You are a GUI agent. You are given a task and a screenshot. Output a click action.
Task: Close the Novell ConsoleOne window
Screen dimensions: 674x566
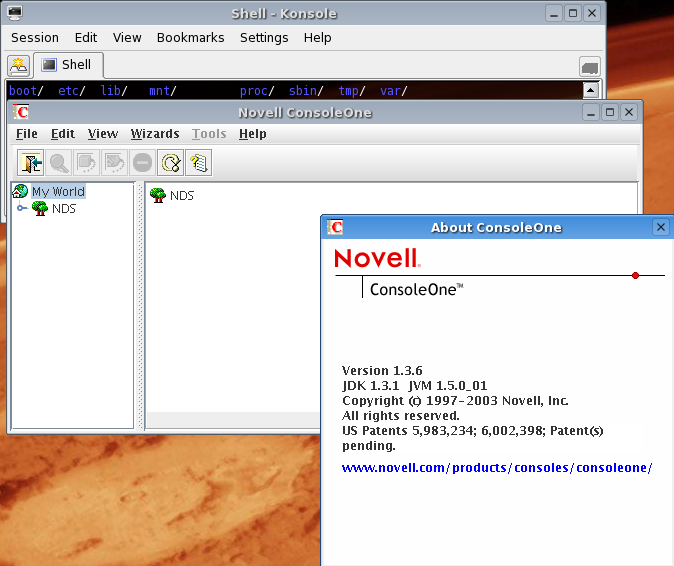629,112
